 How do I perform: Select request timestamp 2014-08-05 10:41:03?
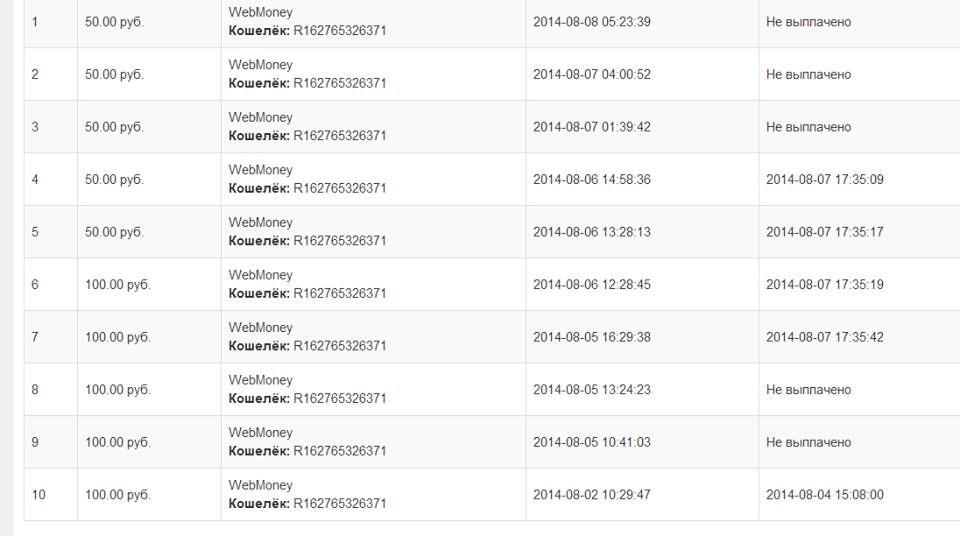591,442
